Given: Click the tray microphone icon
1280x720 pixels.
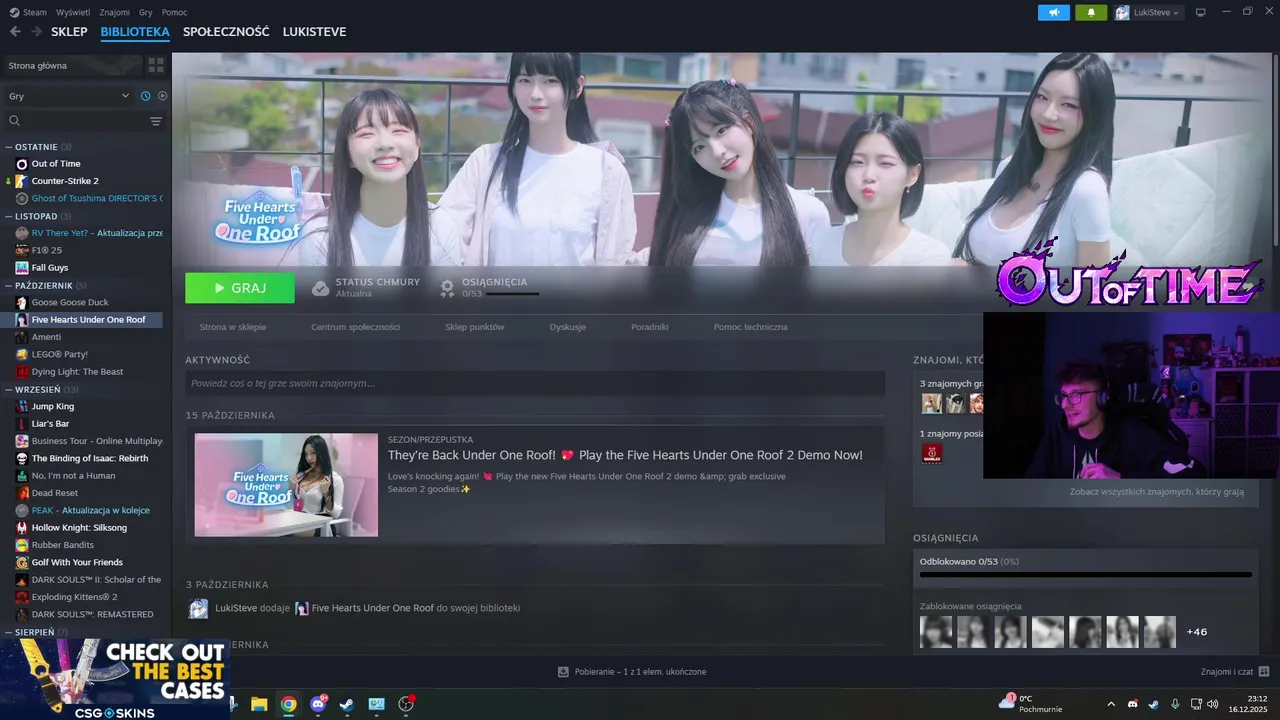Looking at the screenshot, I should (x=1175, y=704).
